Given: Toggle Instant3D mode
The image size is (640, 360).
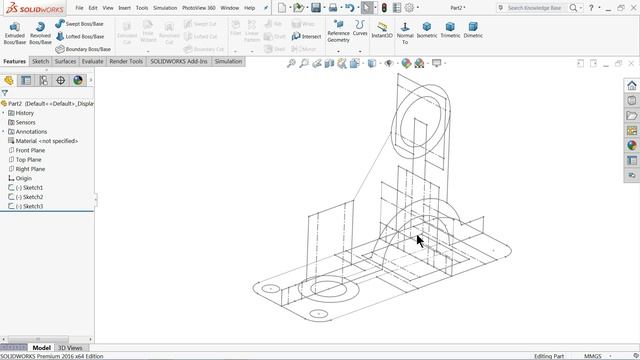Looking at the screenshot, I should pos(382,30).
